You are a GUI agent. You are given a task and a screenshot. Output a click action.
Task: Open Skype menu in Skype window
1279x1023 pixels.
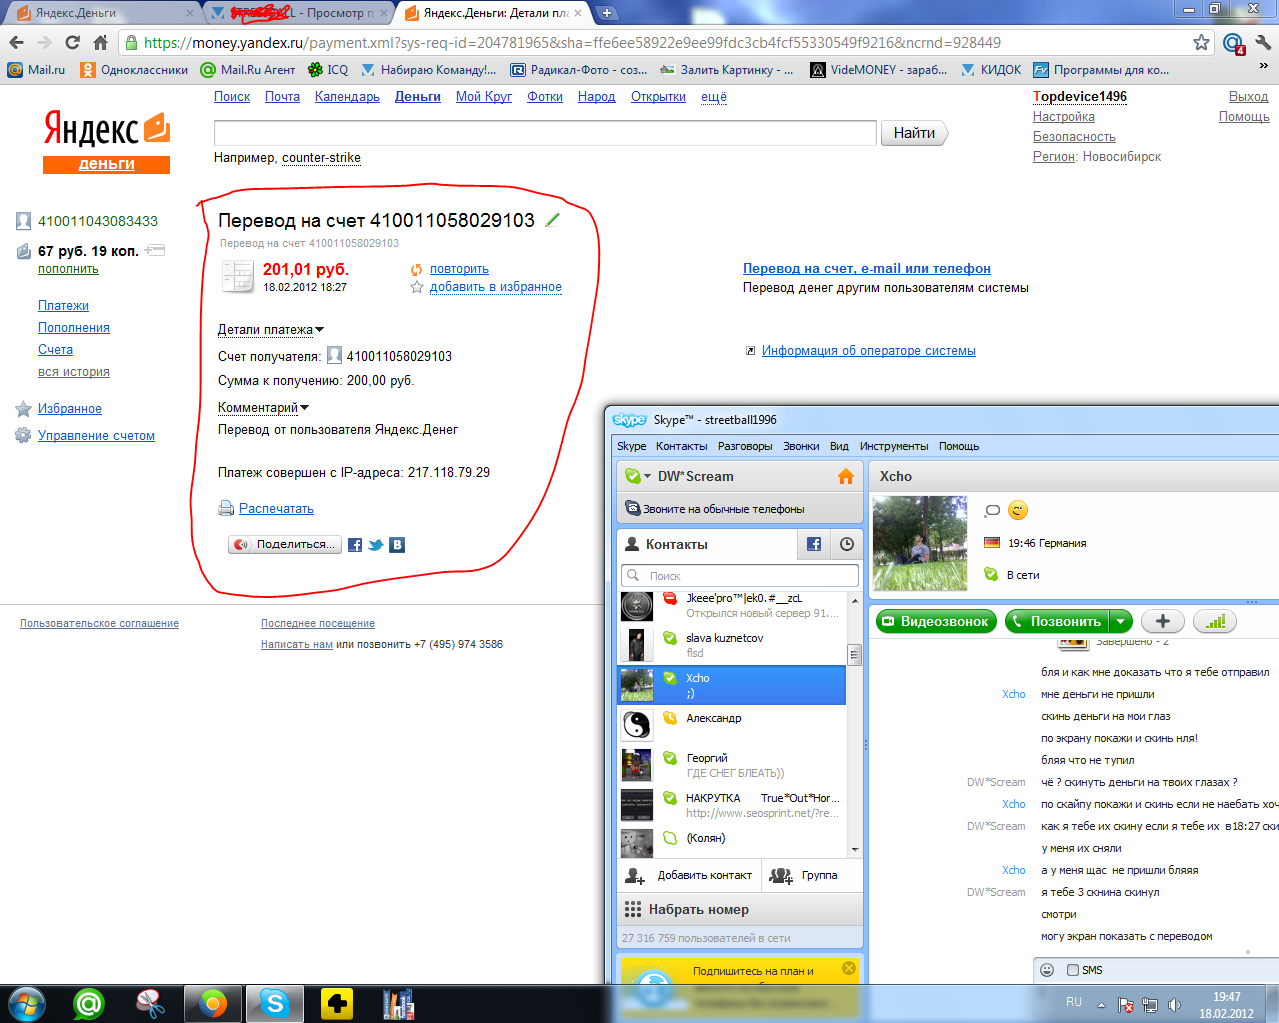(x=631, y=446)
